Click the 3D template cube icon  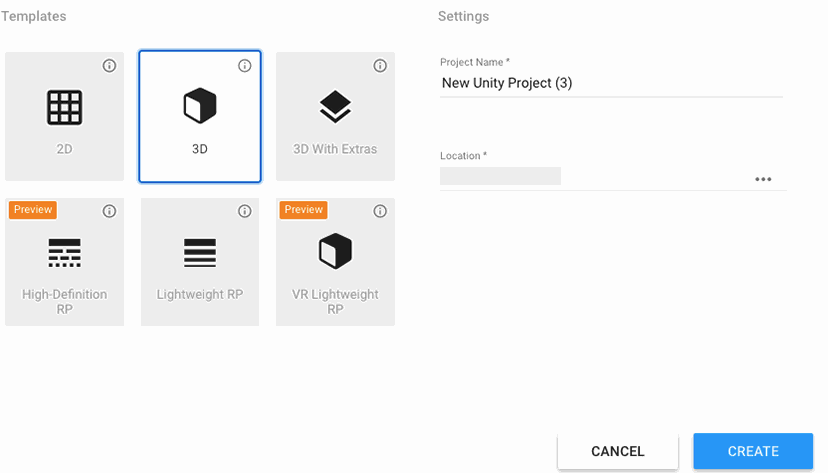[200, 106]
